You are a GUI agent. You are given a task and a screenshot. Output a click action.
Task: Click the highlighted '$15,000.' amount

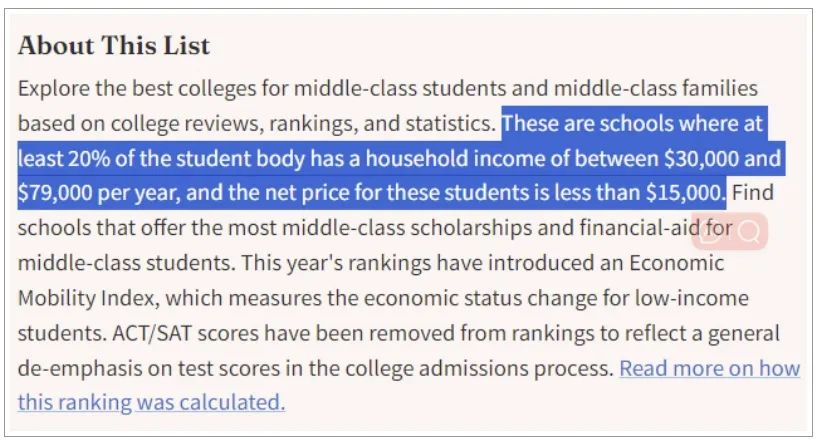(686, 193)
